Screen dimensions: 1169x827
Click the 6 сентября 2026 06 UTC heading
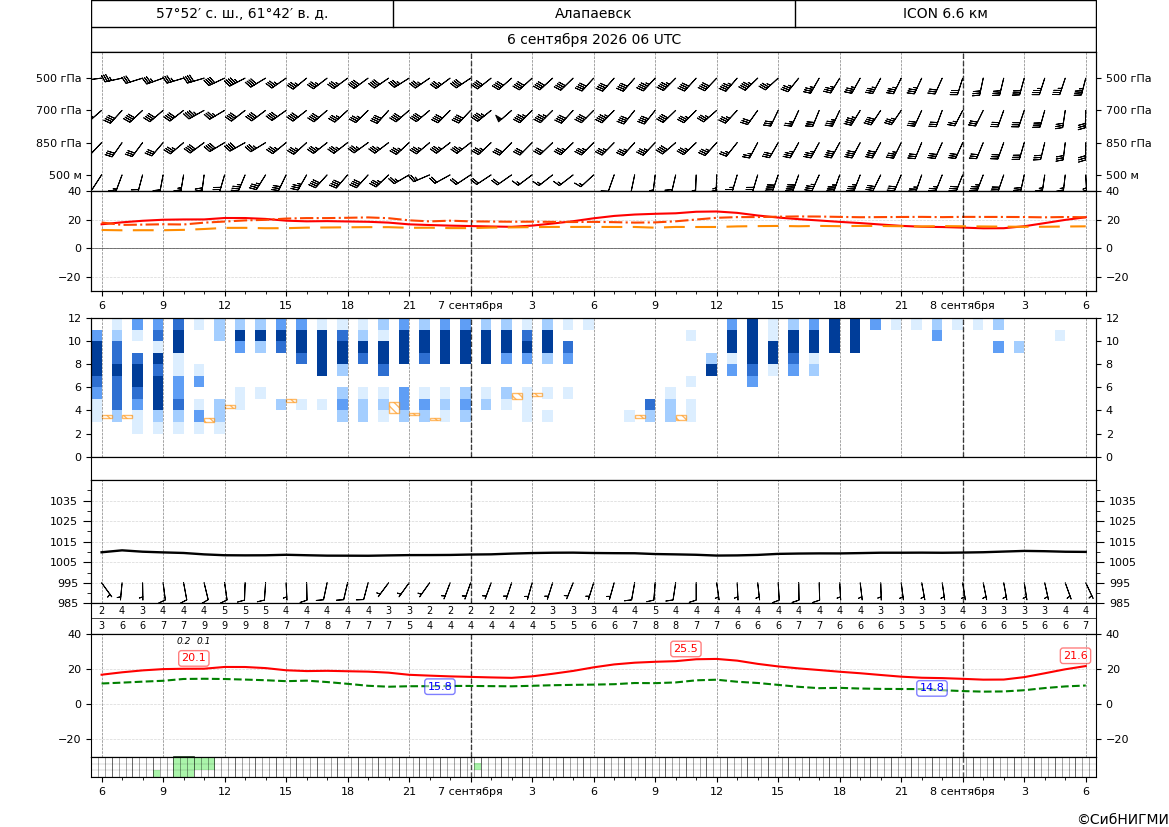(593, 40)
